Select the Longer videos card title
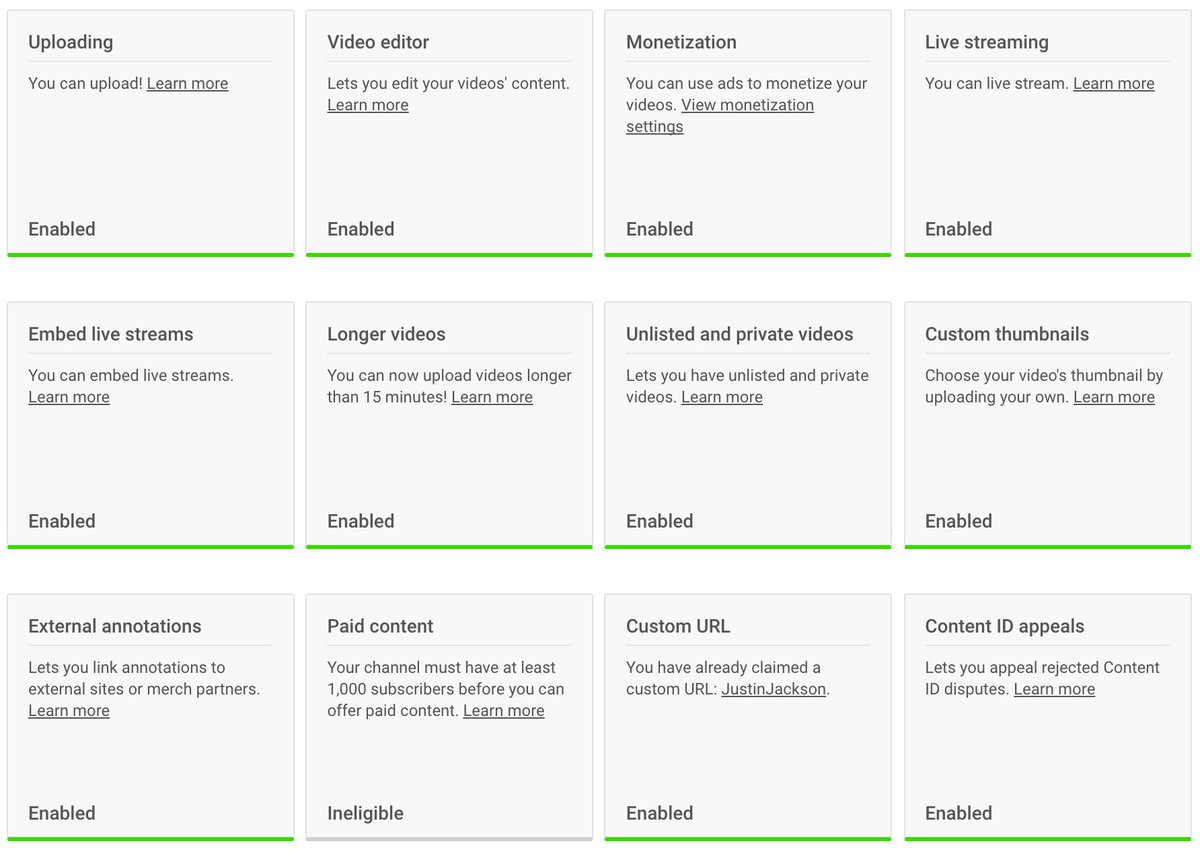 click(x=386, y=334)
